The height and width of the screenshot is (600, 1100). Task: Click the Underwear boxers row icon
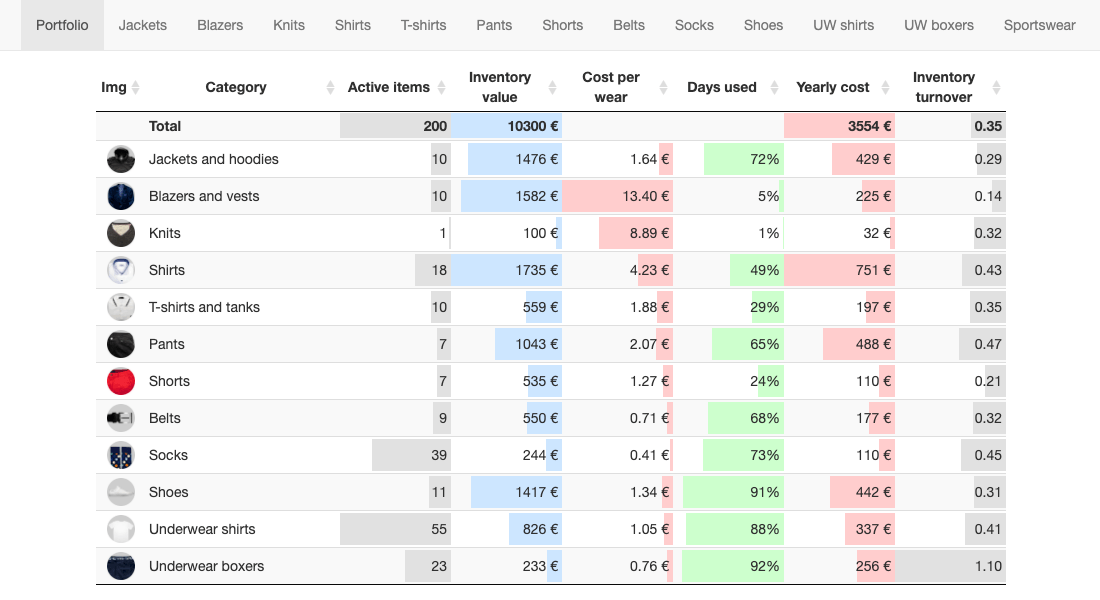[x=121, y=566]
